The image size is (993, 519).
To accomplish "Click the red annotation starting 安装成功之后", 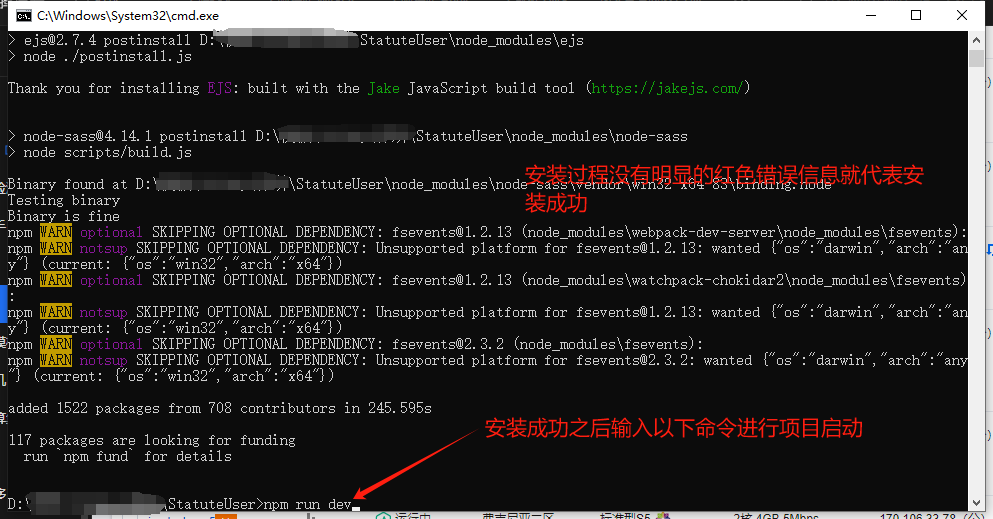I will 673,429.
